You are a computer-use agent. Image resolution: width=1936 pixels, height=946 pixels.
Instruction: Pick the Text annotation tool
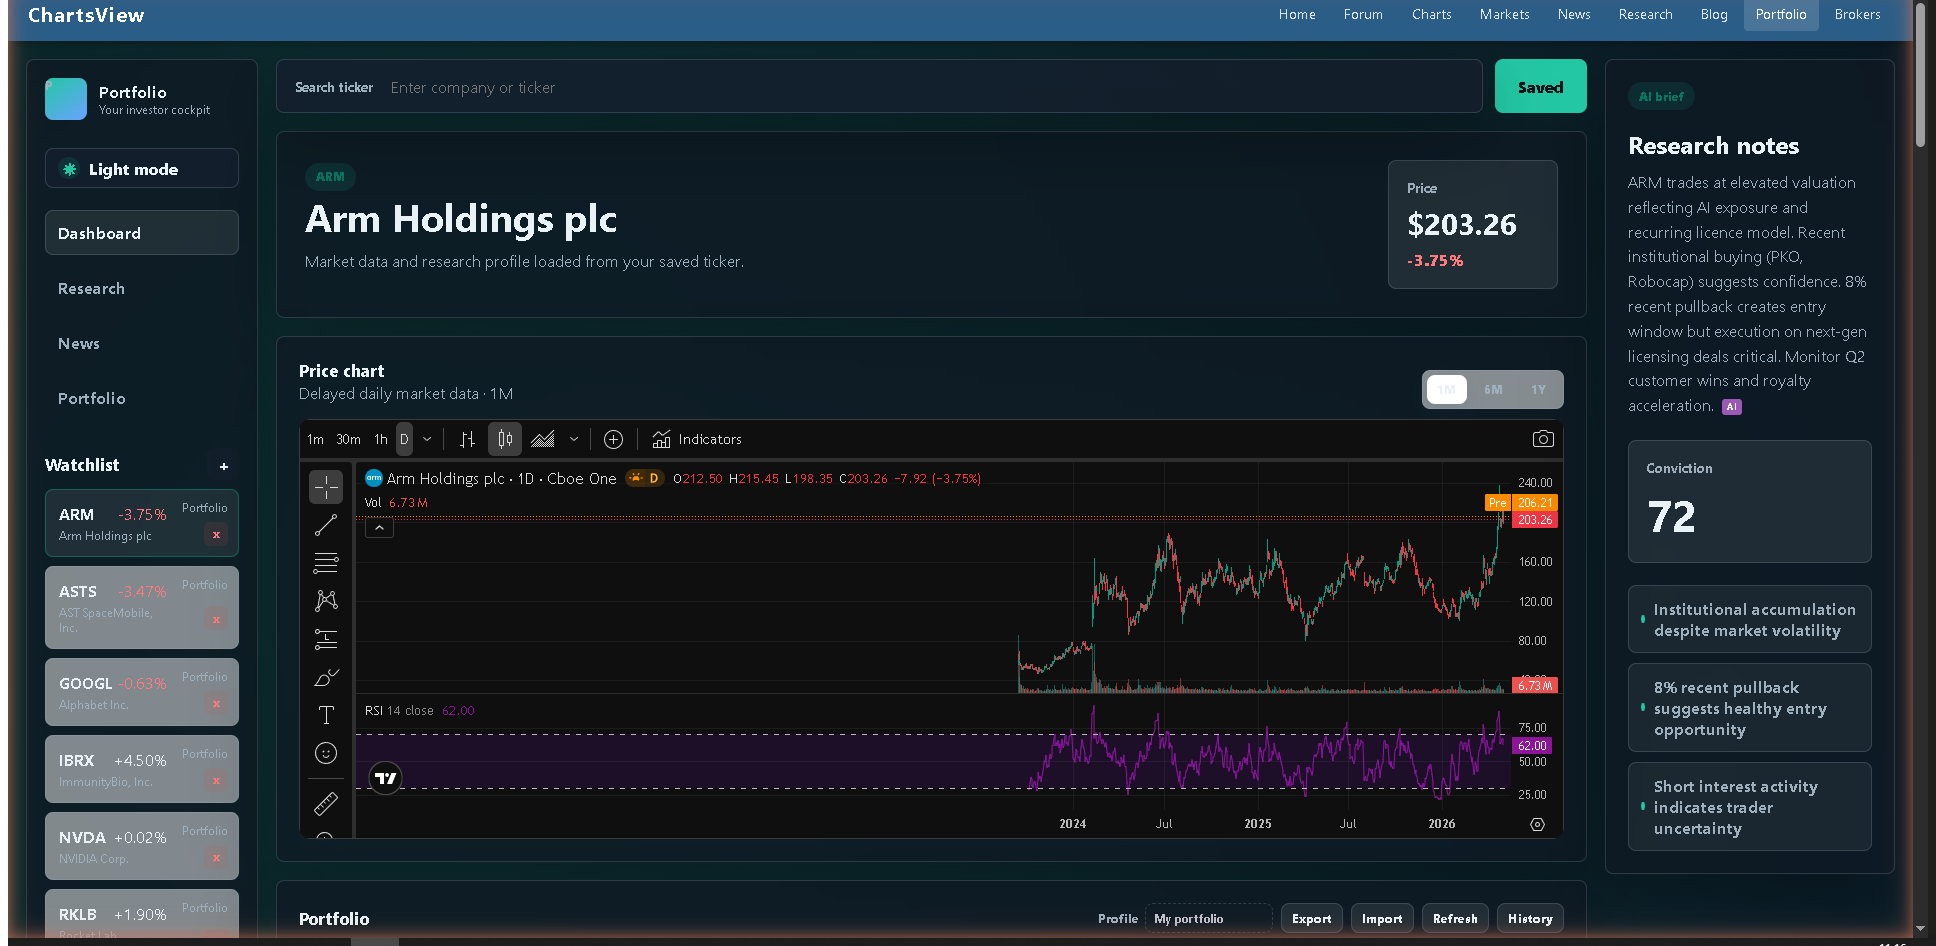coord(326,715)
